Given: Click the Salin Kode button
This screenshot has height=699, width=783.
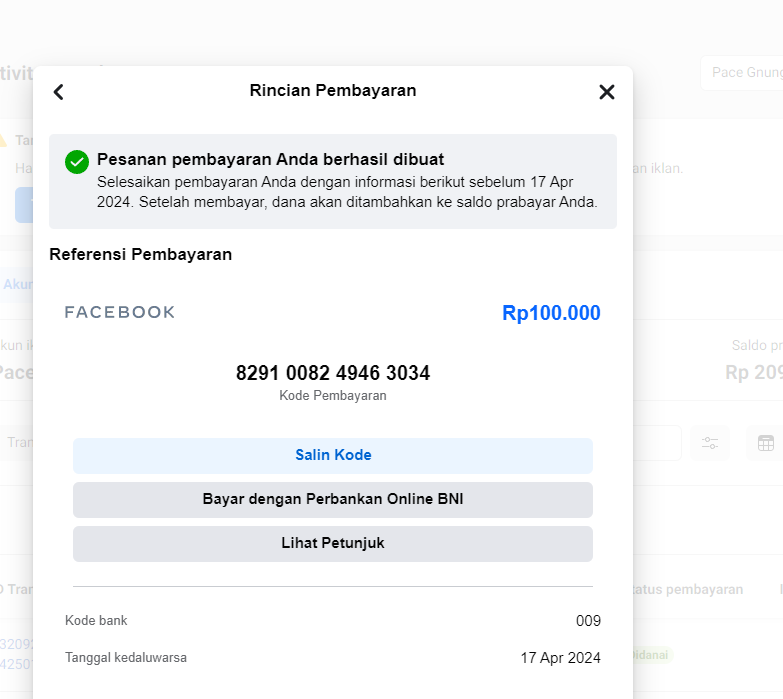Looking at the screenshot, I should (x=333, y=455).
